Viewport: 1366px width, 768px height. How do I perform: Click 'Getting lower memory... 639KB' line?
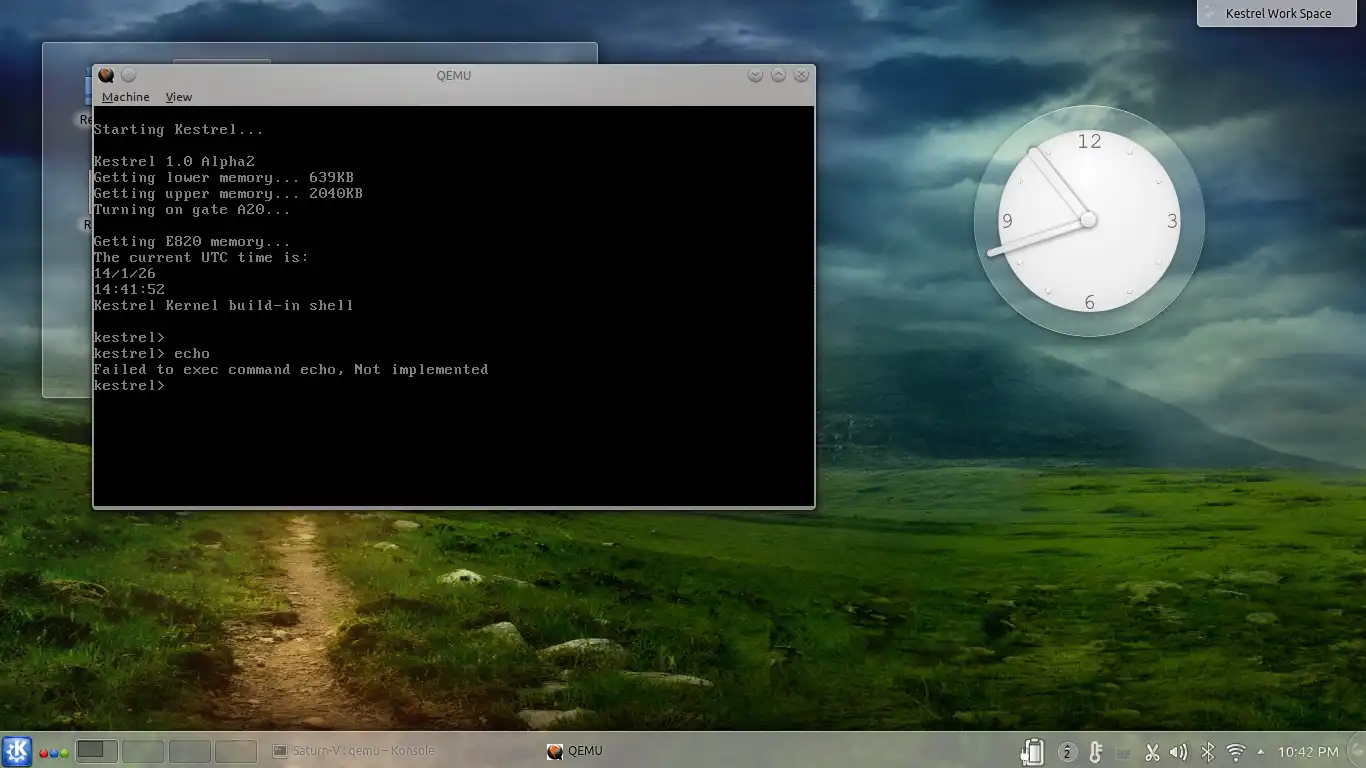pyautogui.click(x=223, y=178)
